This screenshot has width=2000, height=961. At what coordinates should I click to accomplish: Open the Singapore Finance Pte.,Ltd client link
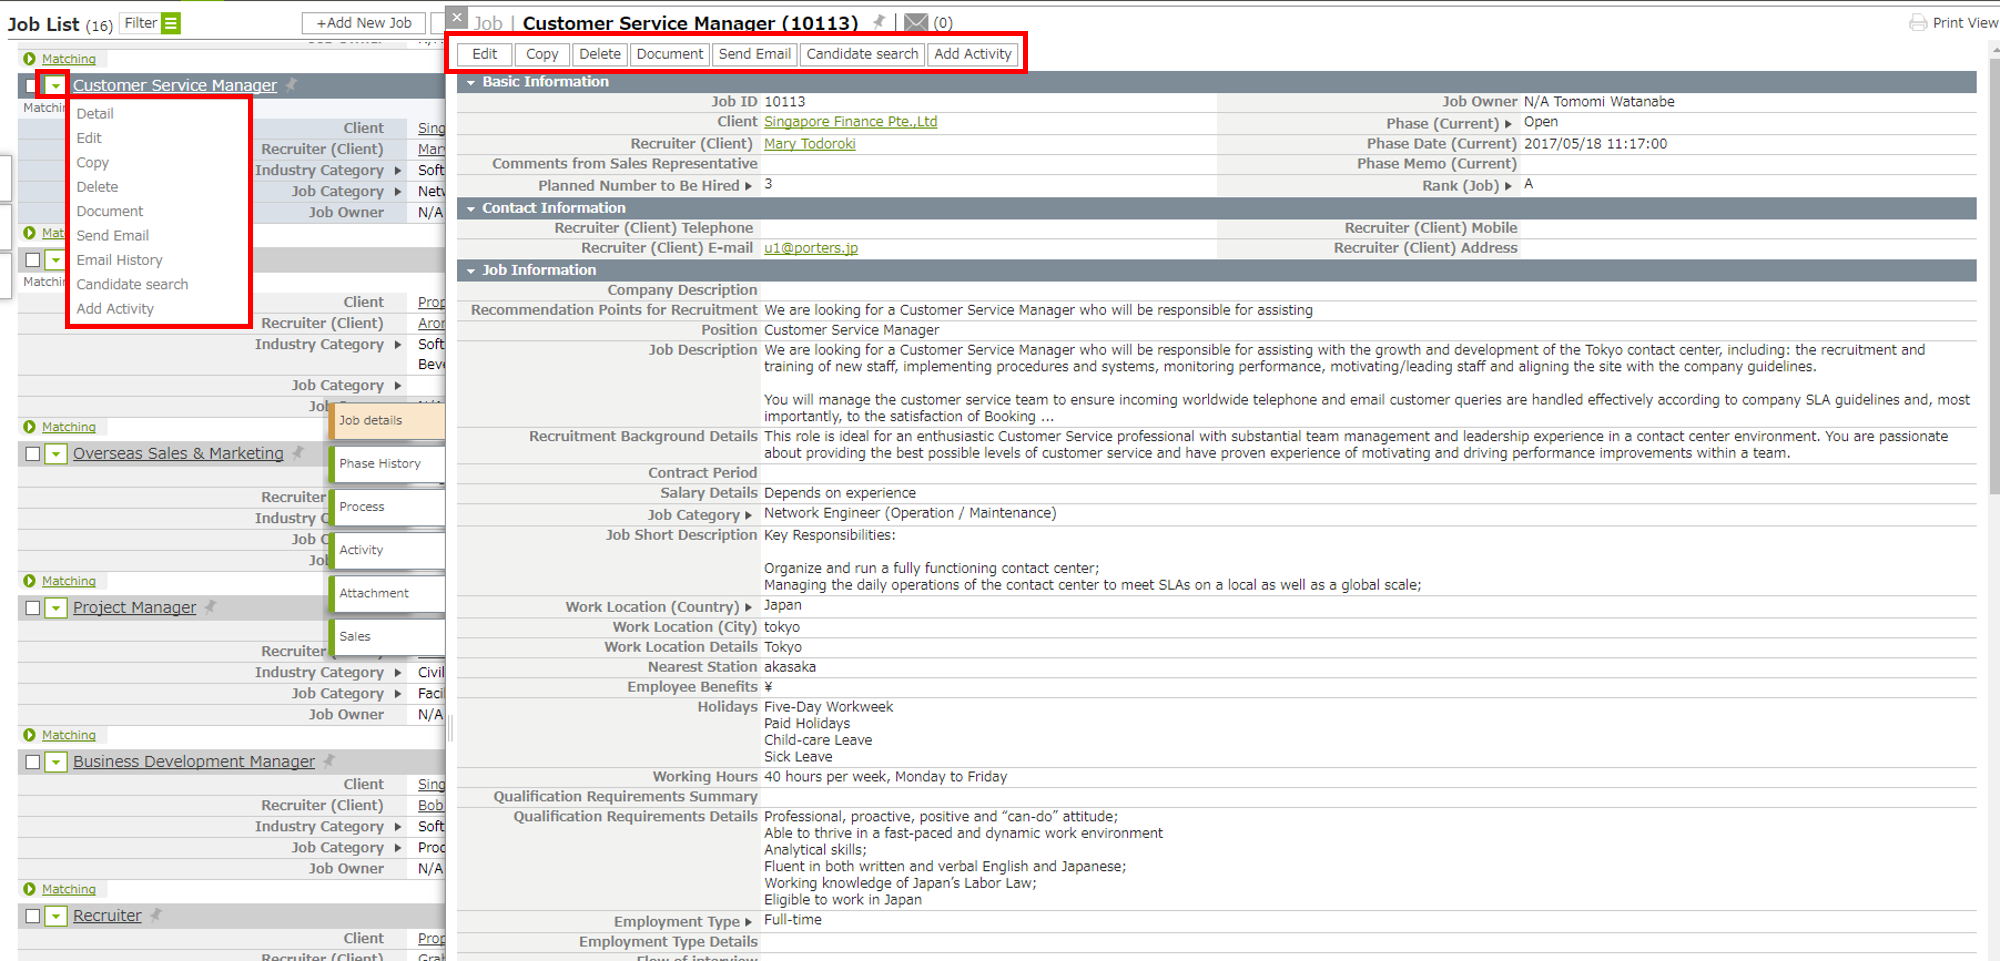(851, 121)
